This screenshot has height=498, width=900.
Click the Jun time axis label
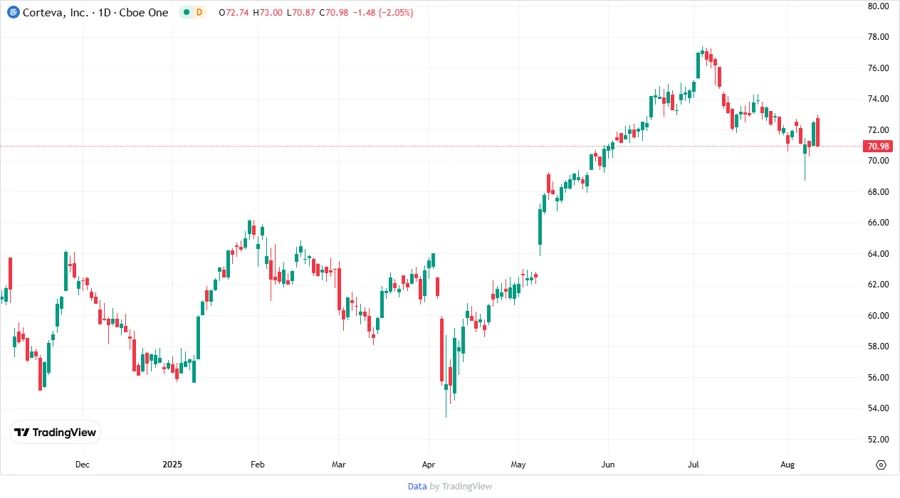point(608,464)
